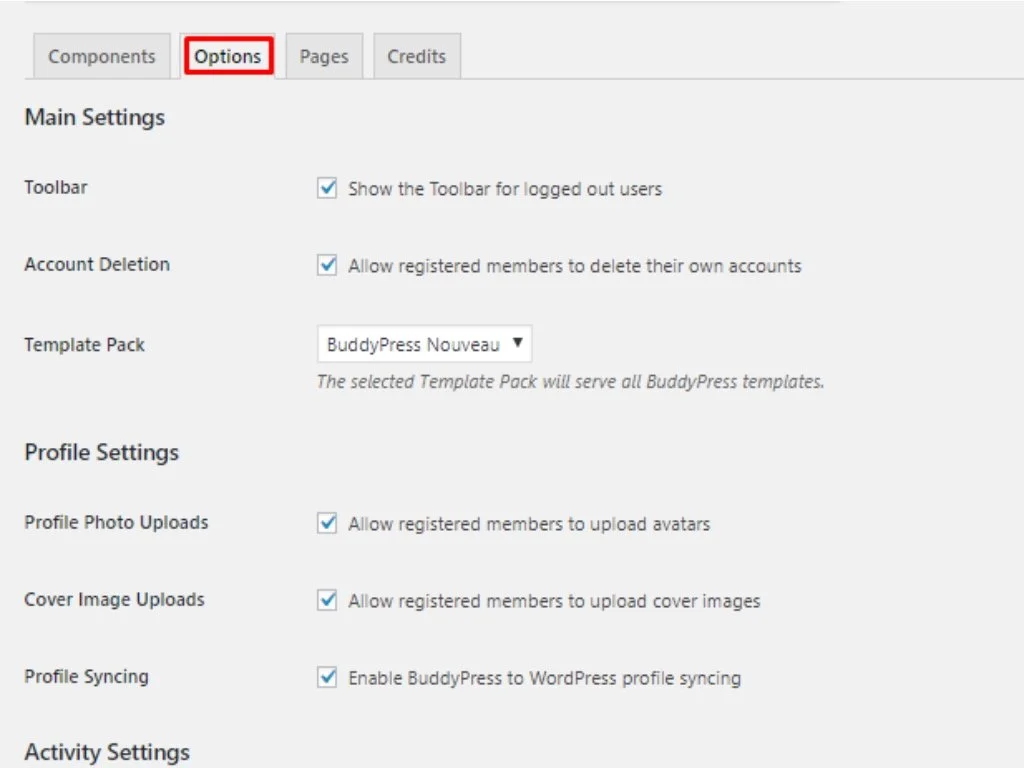Go to the Credits tab
Viewport: 1024px width, 768px height.
coord(416,57)
